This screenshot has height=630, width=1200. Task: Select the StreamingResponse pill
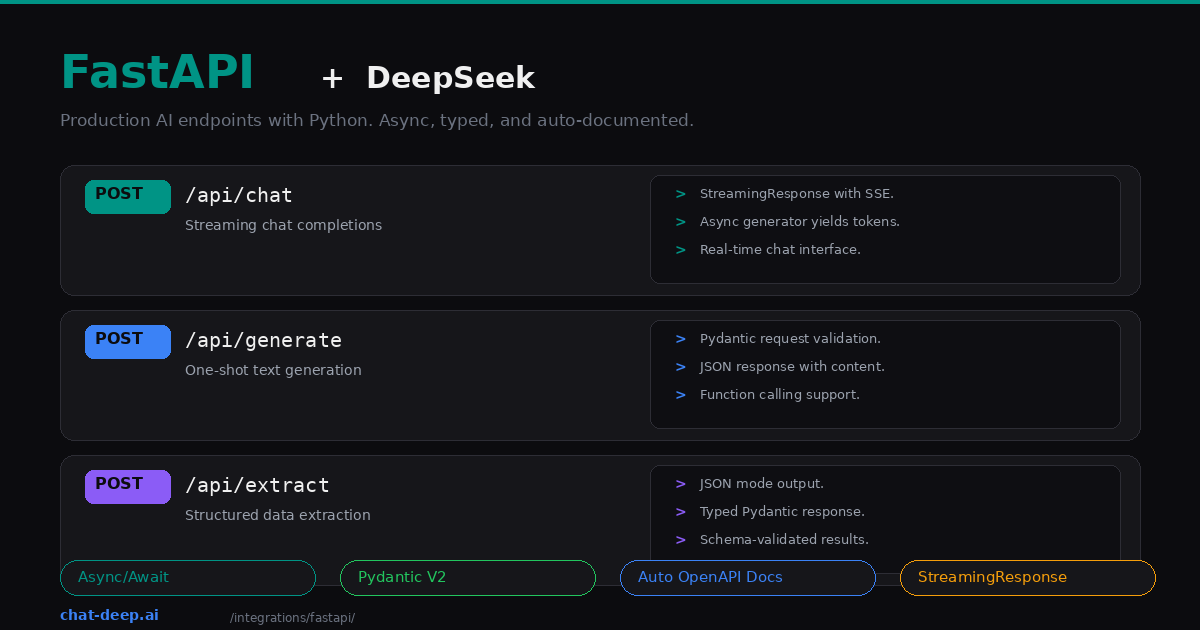1027,577
